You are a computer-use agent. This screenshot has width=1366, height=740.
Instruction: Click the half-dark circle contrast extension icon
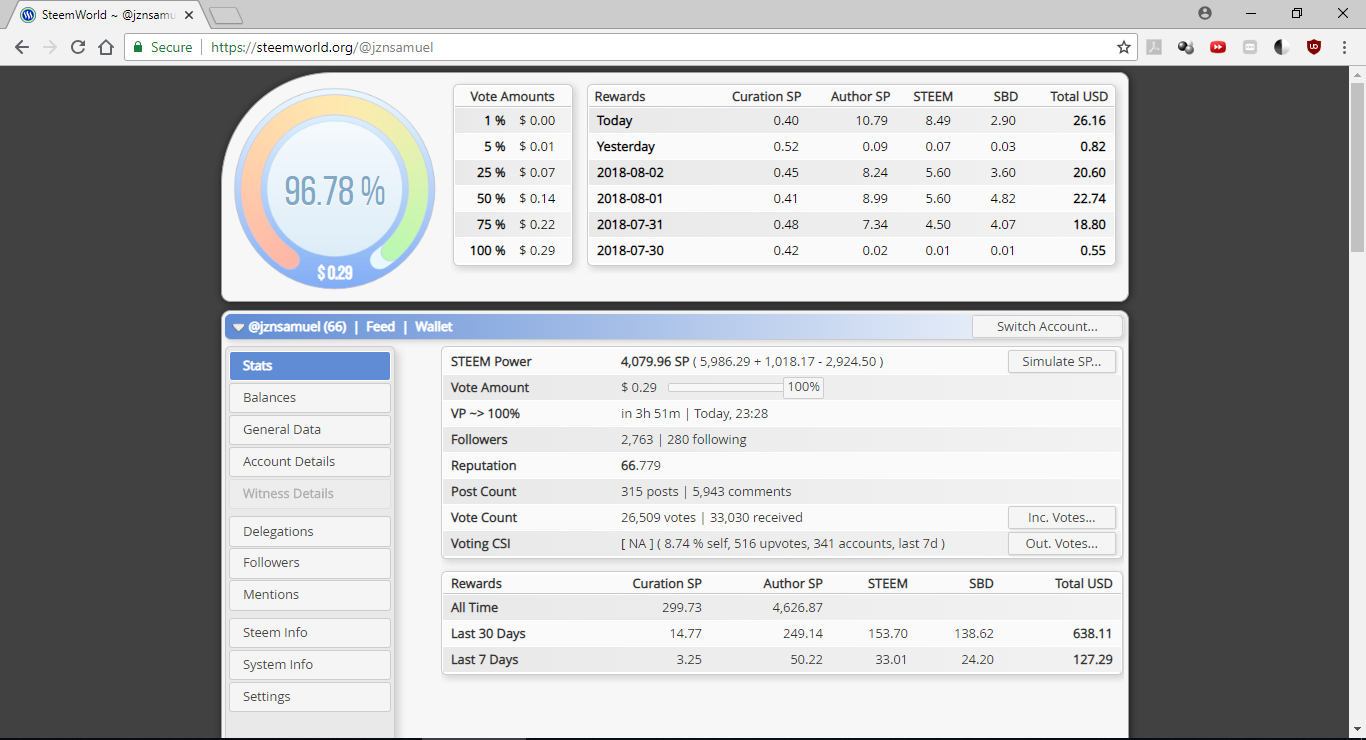(1282, 47)
